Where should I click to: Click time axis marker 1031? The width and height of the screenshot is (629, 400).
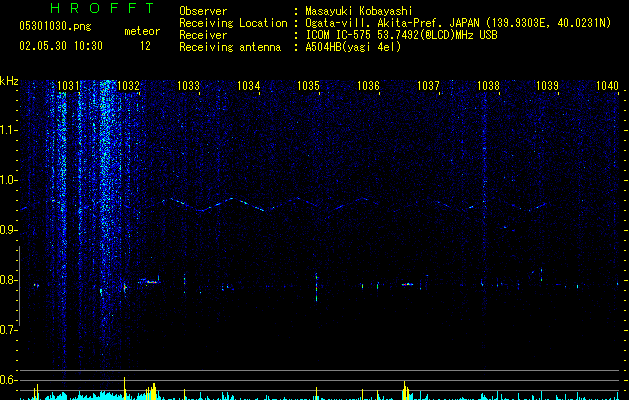pos(68,85)
